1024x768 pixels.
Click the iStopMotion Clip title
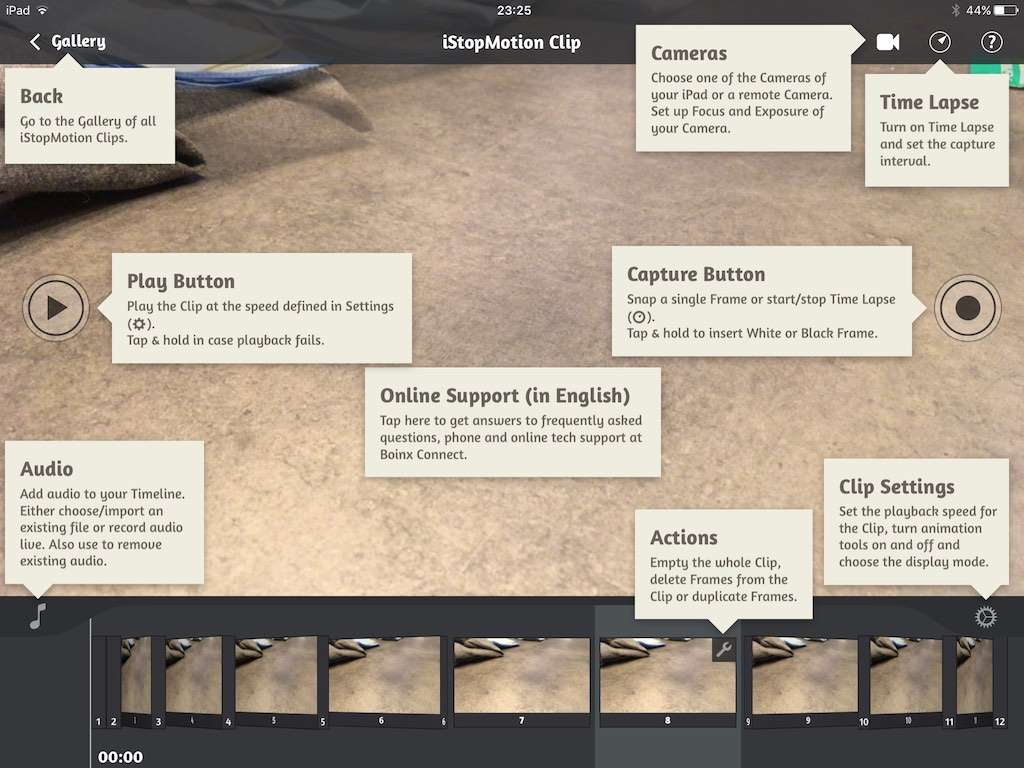(511, 42)
